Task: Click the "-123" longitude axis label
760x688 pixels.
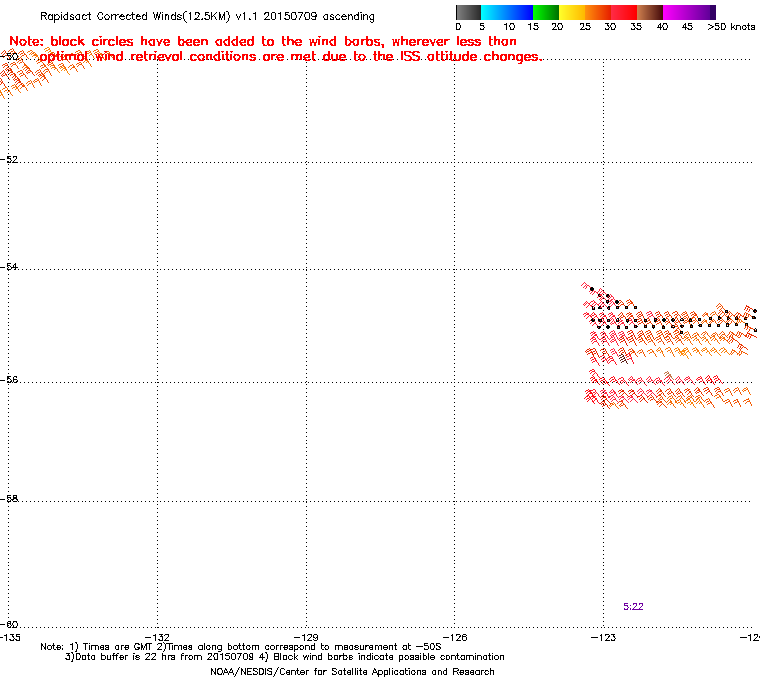Action: point(603,637)
